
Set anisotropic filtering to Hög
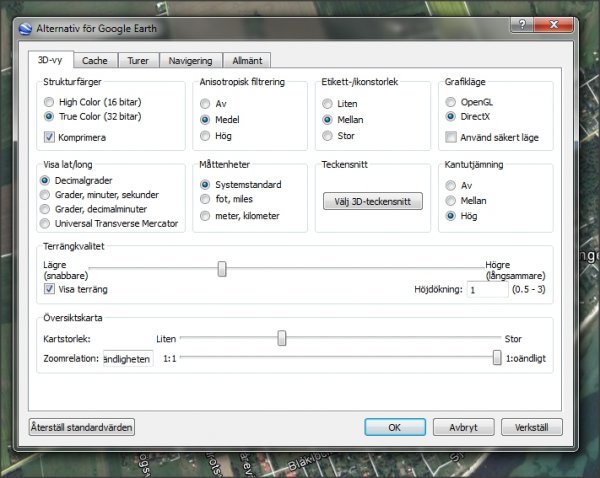206,136
